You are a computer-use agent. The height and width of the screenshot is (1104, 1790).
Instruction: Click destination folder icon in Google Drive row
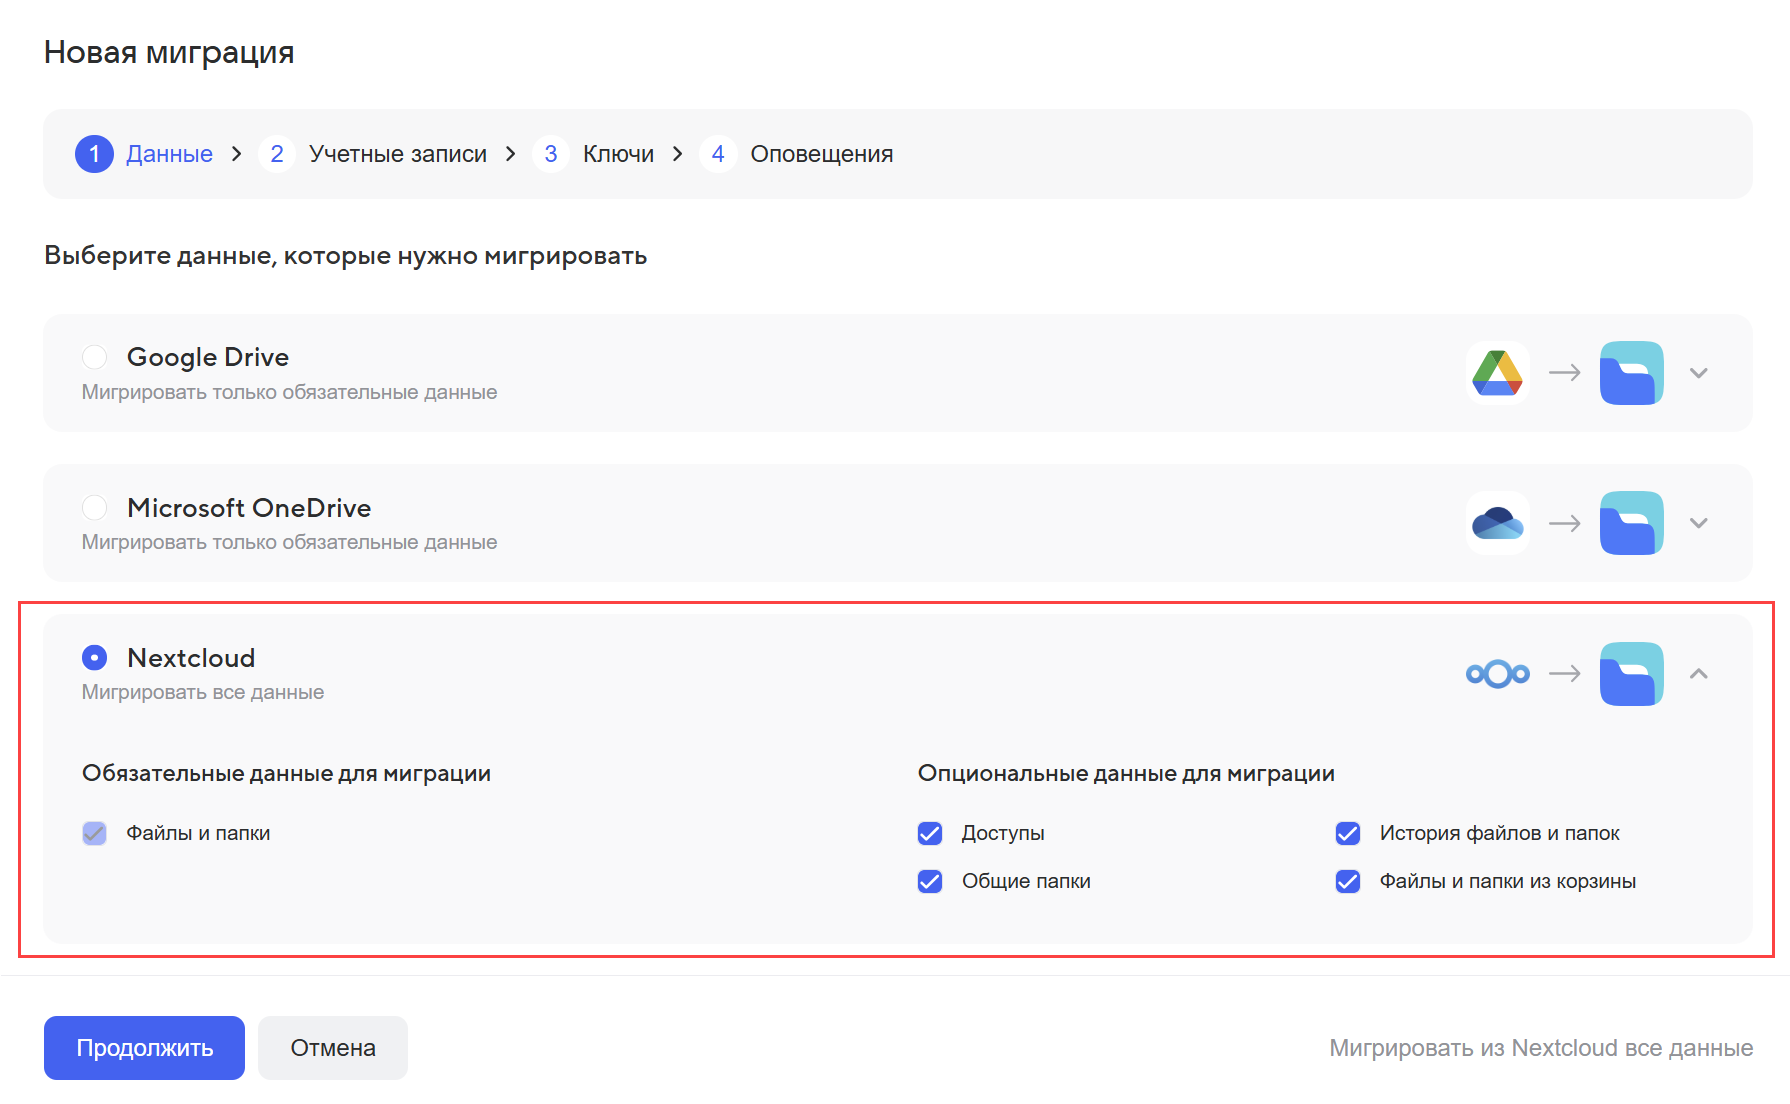coord(1631,373)
